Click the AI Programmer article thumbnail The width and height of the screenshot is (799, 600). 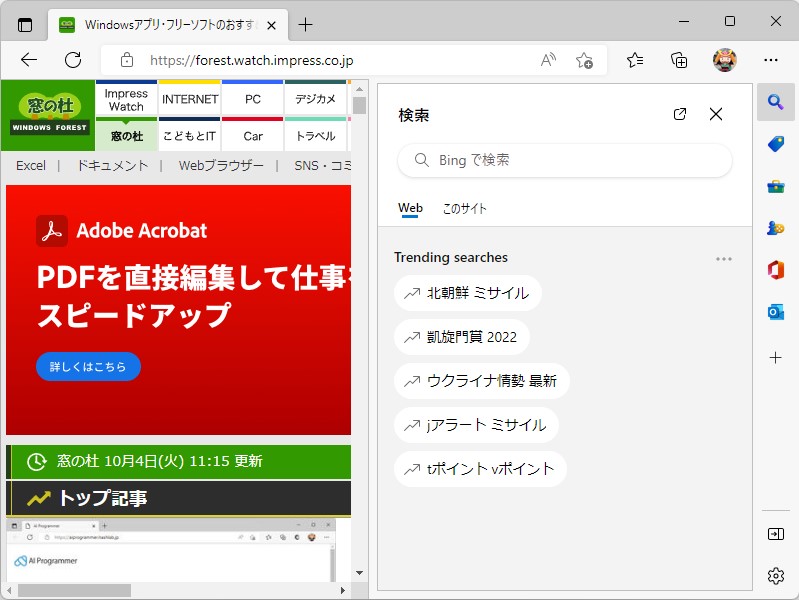coord(171,551)
